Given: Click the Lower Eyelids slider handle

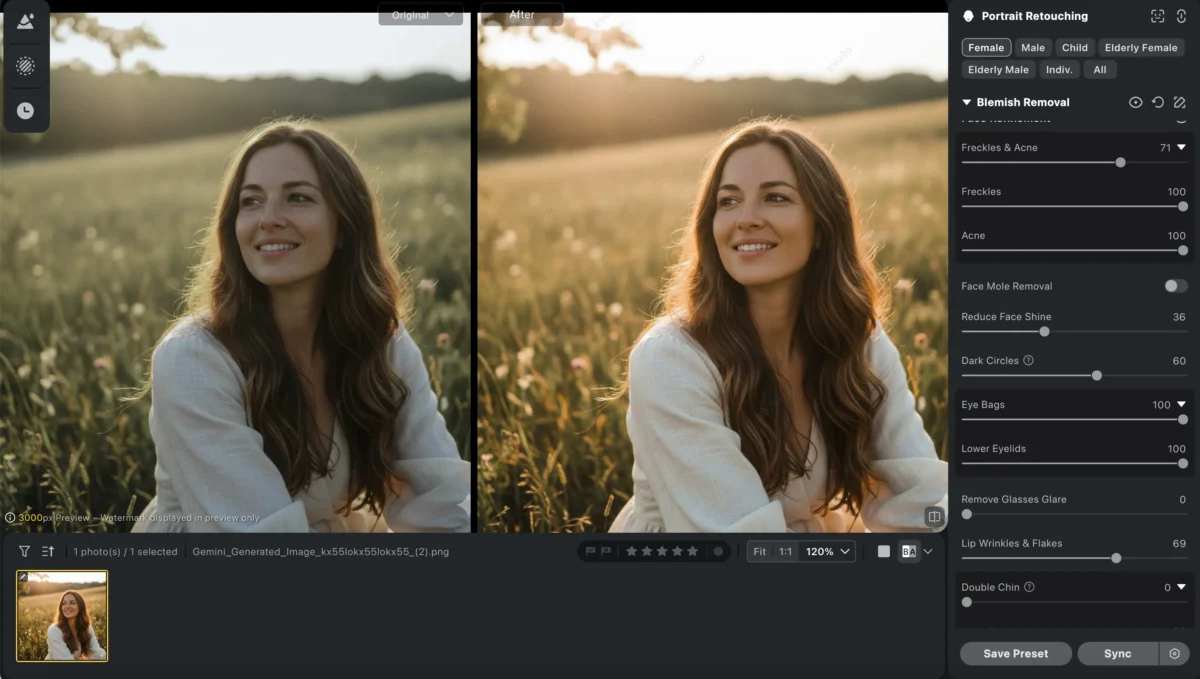Looking at the screenshot, I should pyautogui.click(x=1183, y=463).
